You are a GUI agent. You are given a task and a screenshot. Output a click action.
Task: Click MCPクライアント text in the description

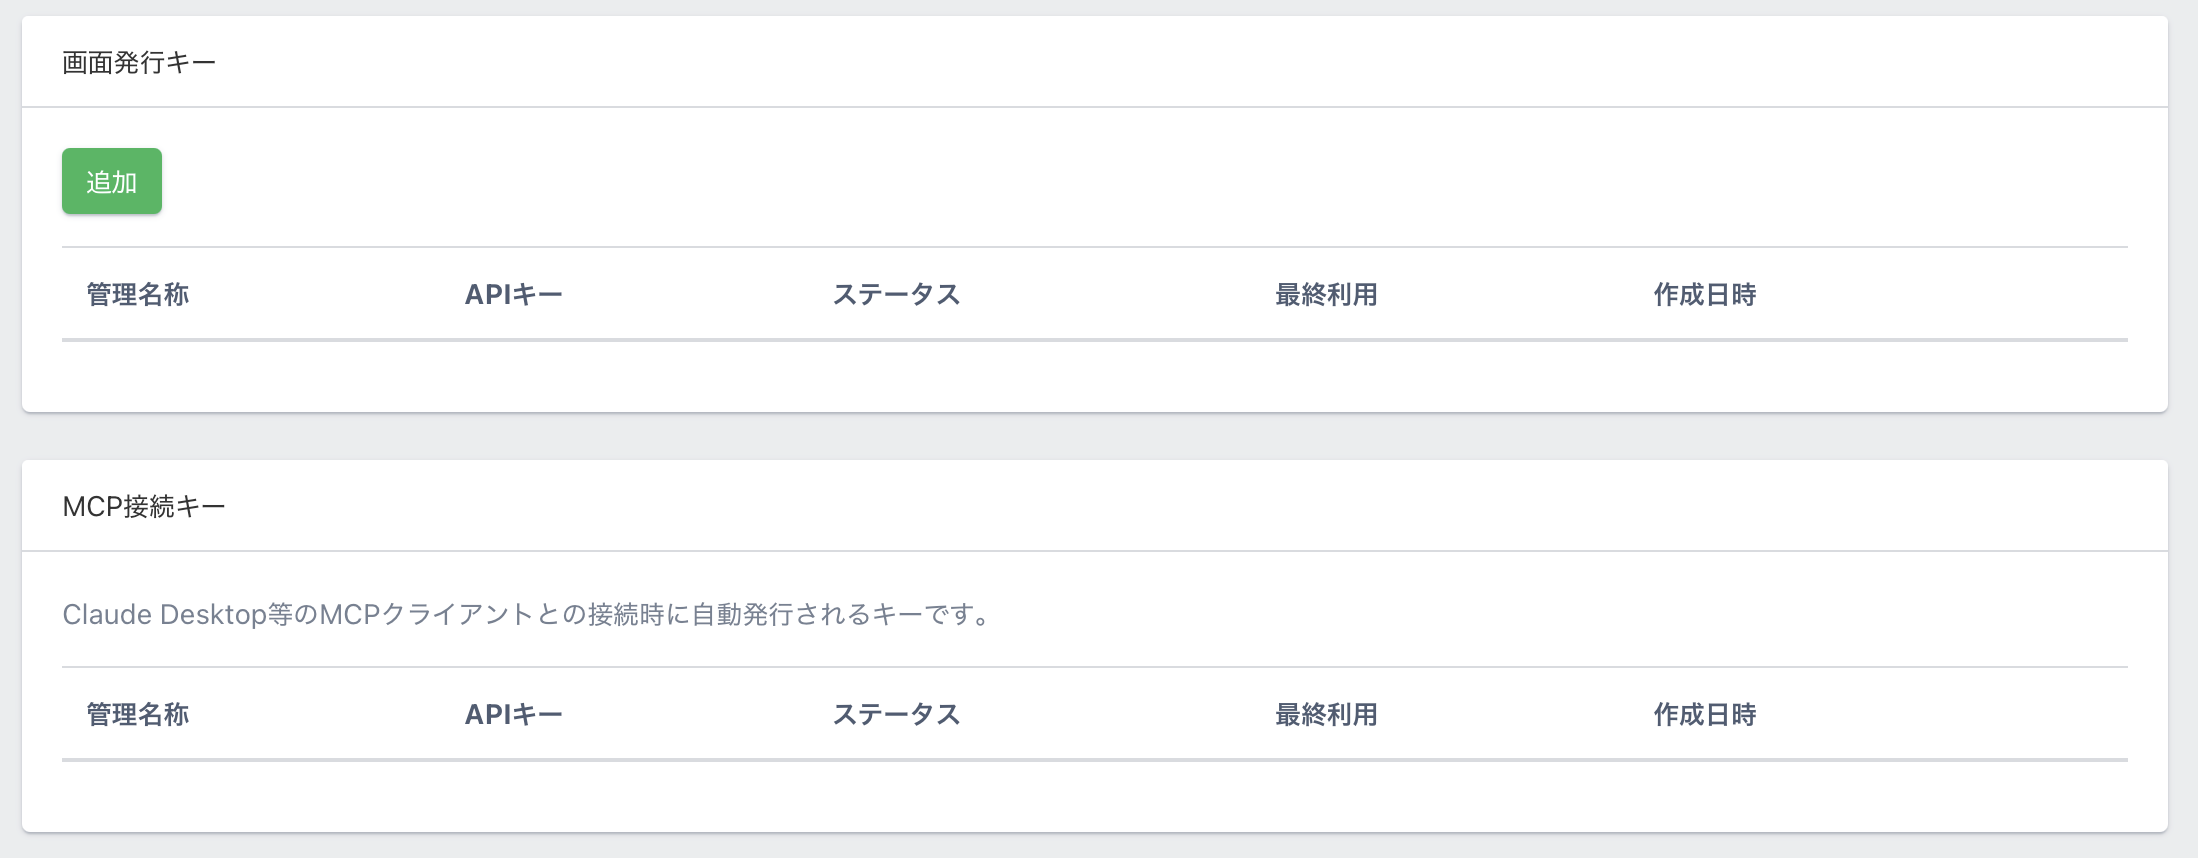(x=426, y=614)
